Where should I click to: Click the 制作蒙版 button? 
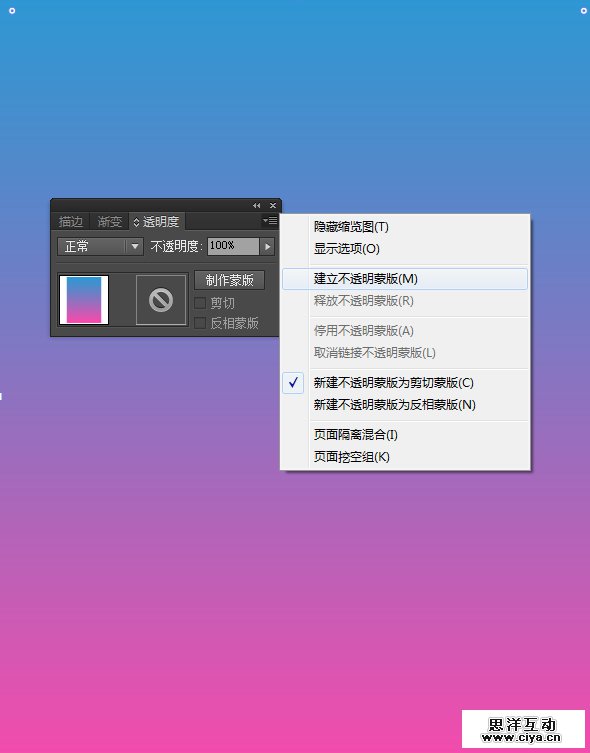[229, 280]
